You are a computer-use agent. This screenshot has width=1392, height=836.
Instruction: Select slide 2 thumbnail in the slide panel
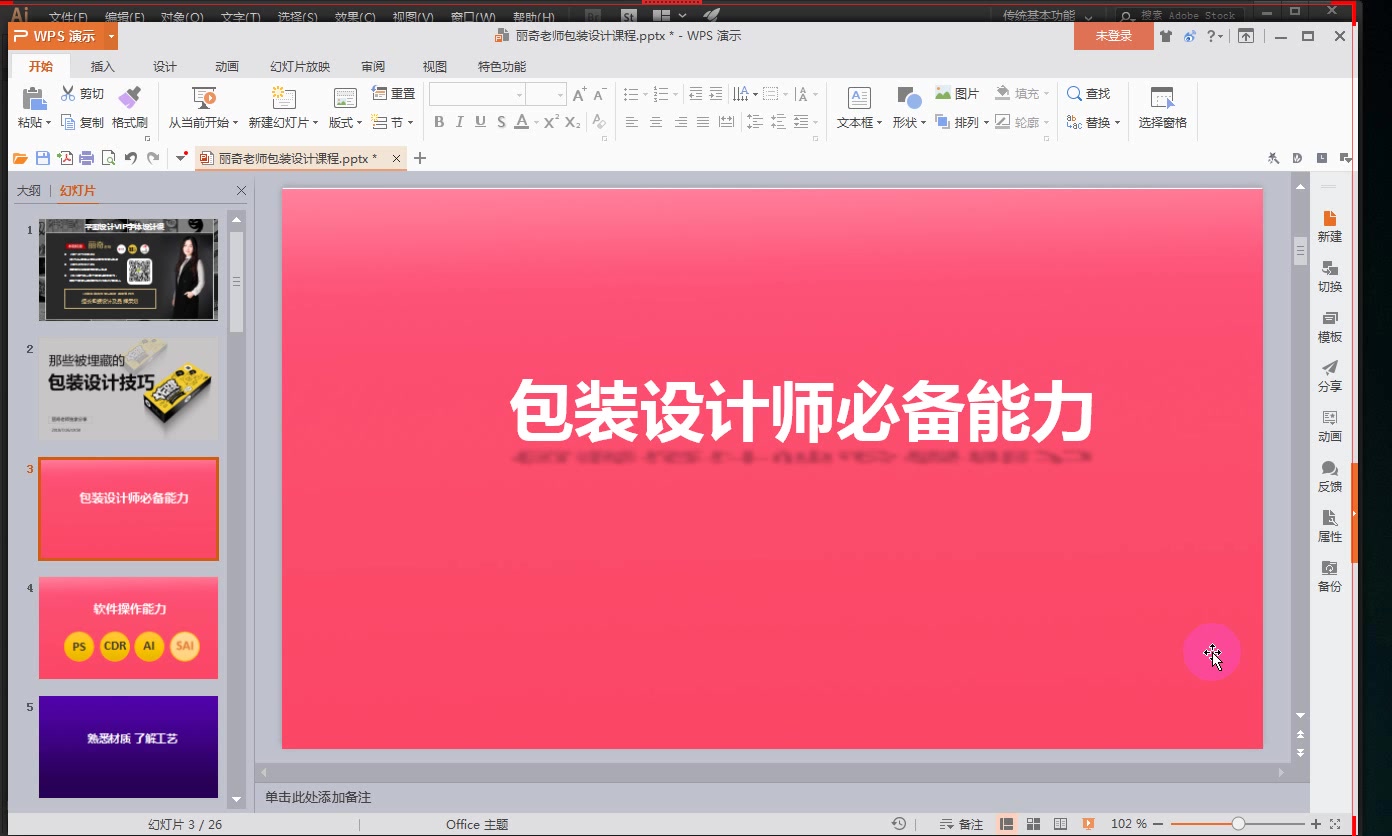pos(128,389)
